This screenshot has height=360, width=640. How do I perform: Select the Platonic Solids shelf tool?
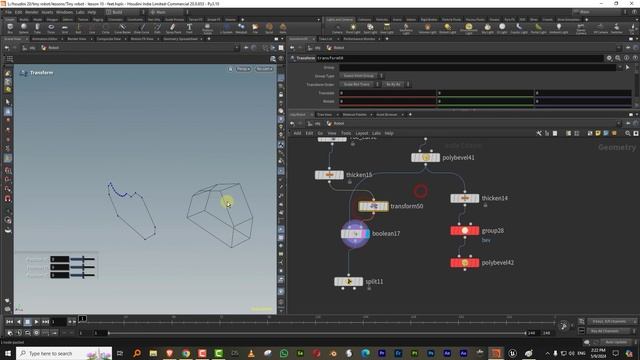(x=207, y=28)
